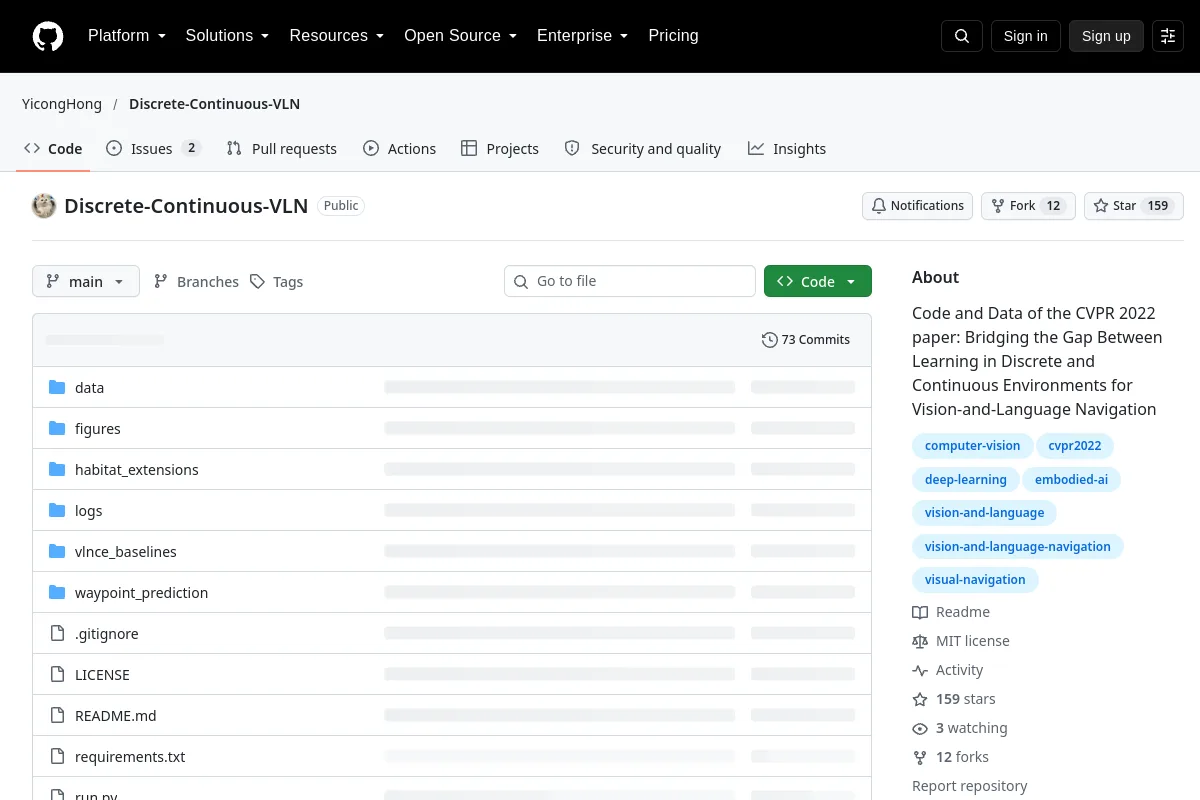Click the history clock icon beside 73 Commits

pos(769,340)
